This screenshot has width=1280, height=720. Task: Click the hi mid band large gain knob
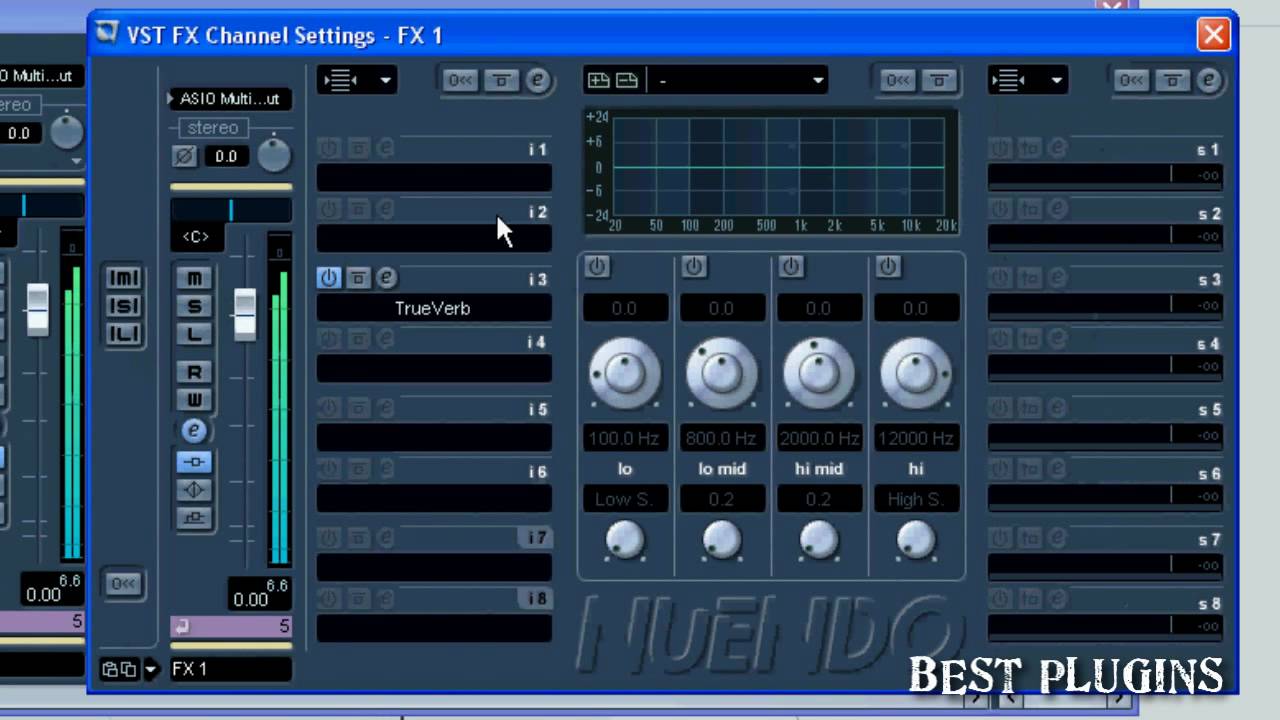[819, 374]
